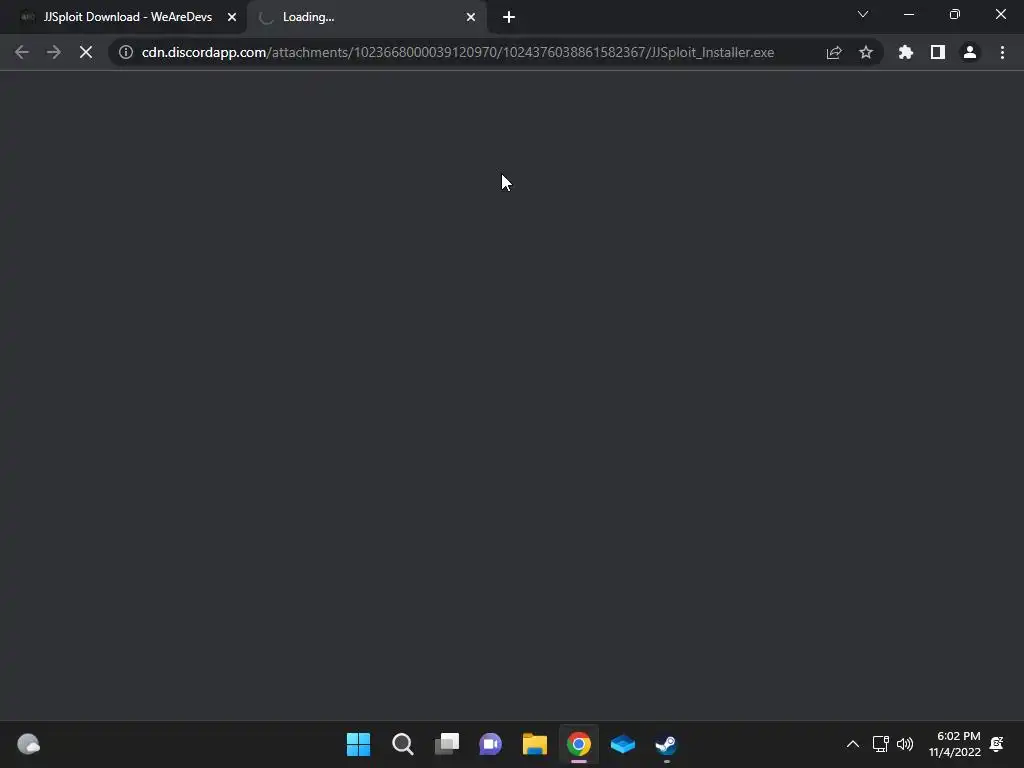Screen dimensions: 1024x768
Task: Open File Explorer from taskbar
Action: (535, 744)
